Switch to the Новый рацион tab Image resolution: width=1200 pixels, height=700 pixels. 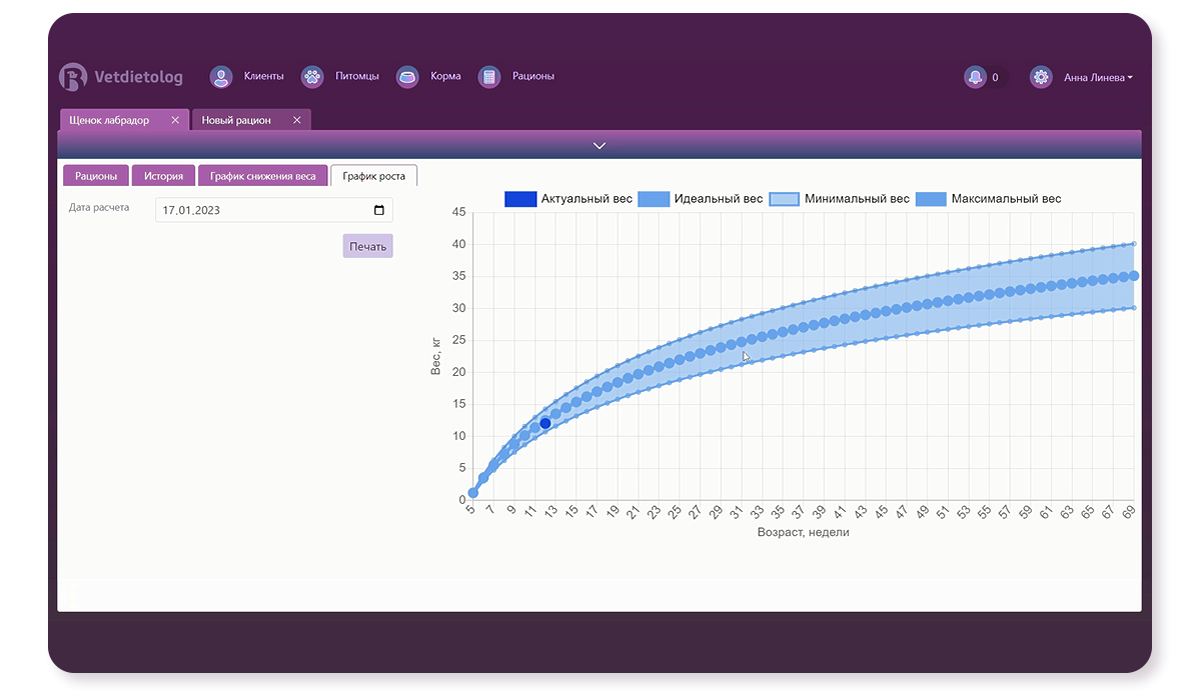(236, 120)
